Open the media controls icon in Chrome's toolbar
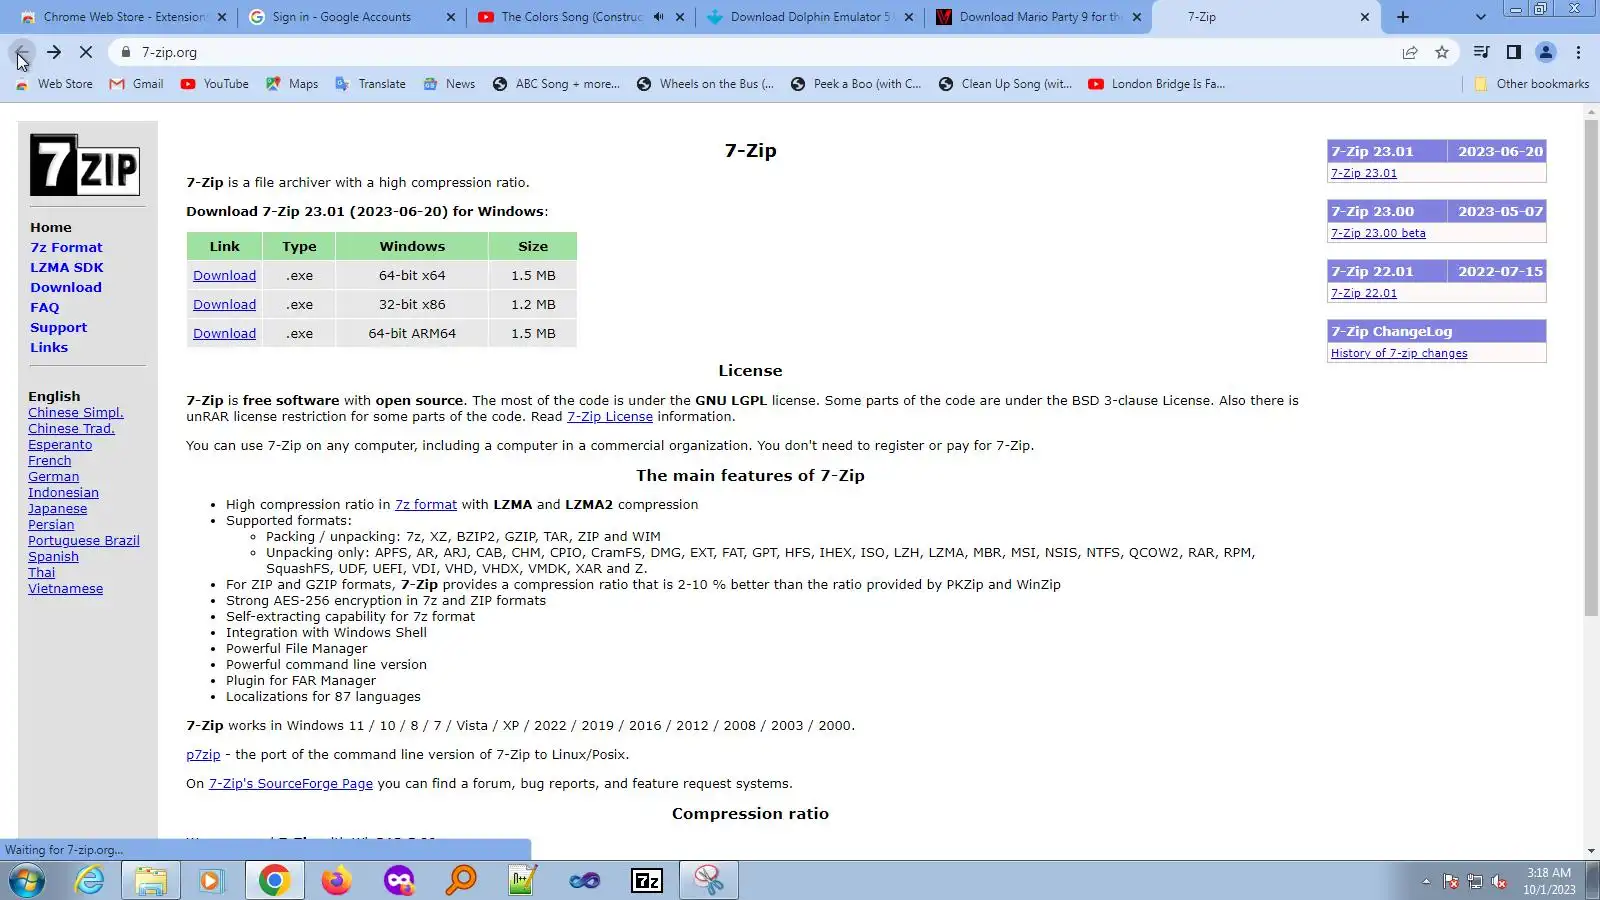This screenshot has height=900, width=1600. click(x=1482, y=52)
